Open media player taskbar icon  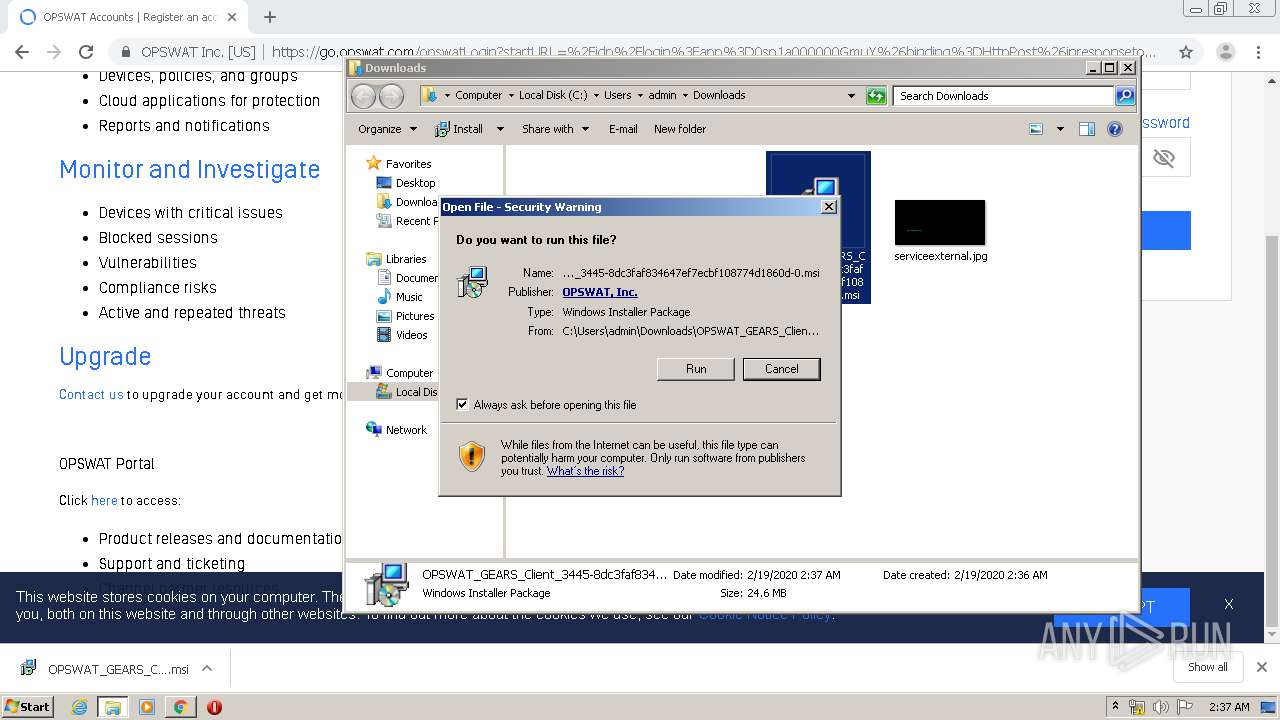coord(147,707)
